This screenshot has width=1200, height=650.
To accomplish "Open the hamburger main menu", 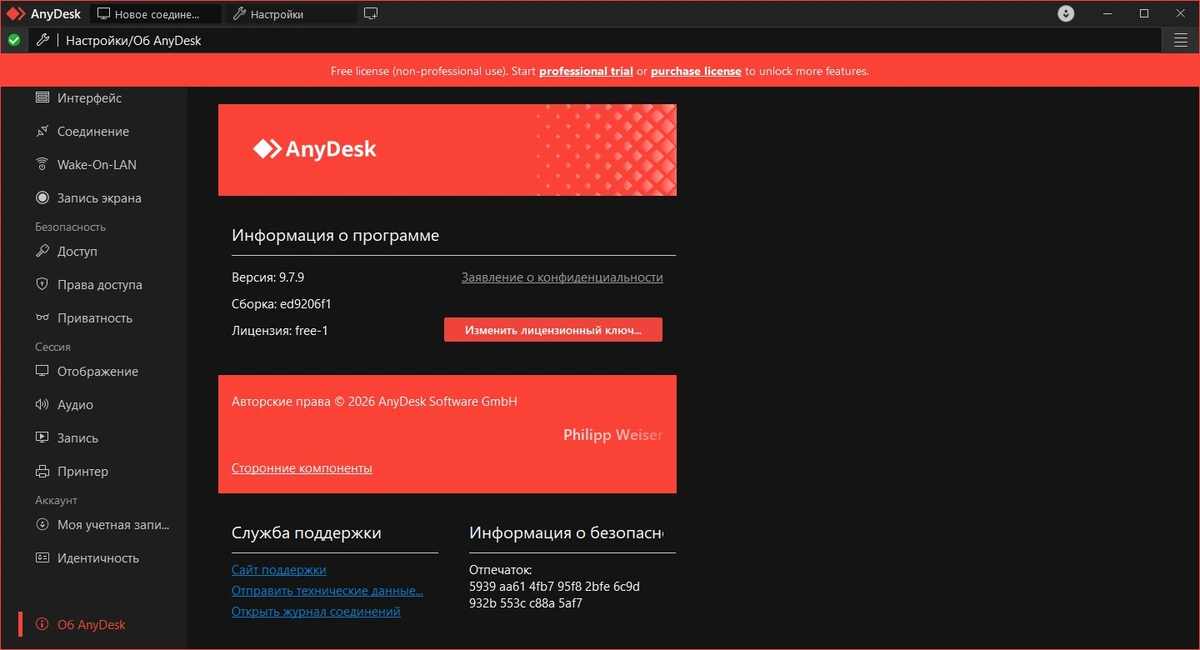I will pos(1181,40).
